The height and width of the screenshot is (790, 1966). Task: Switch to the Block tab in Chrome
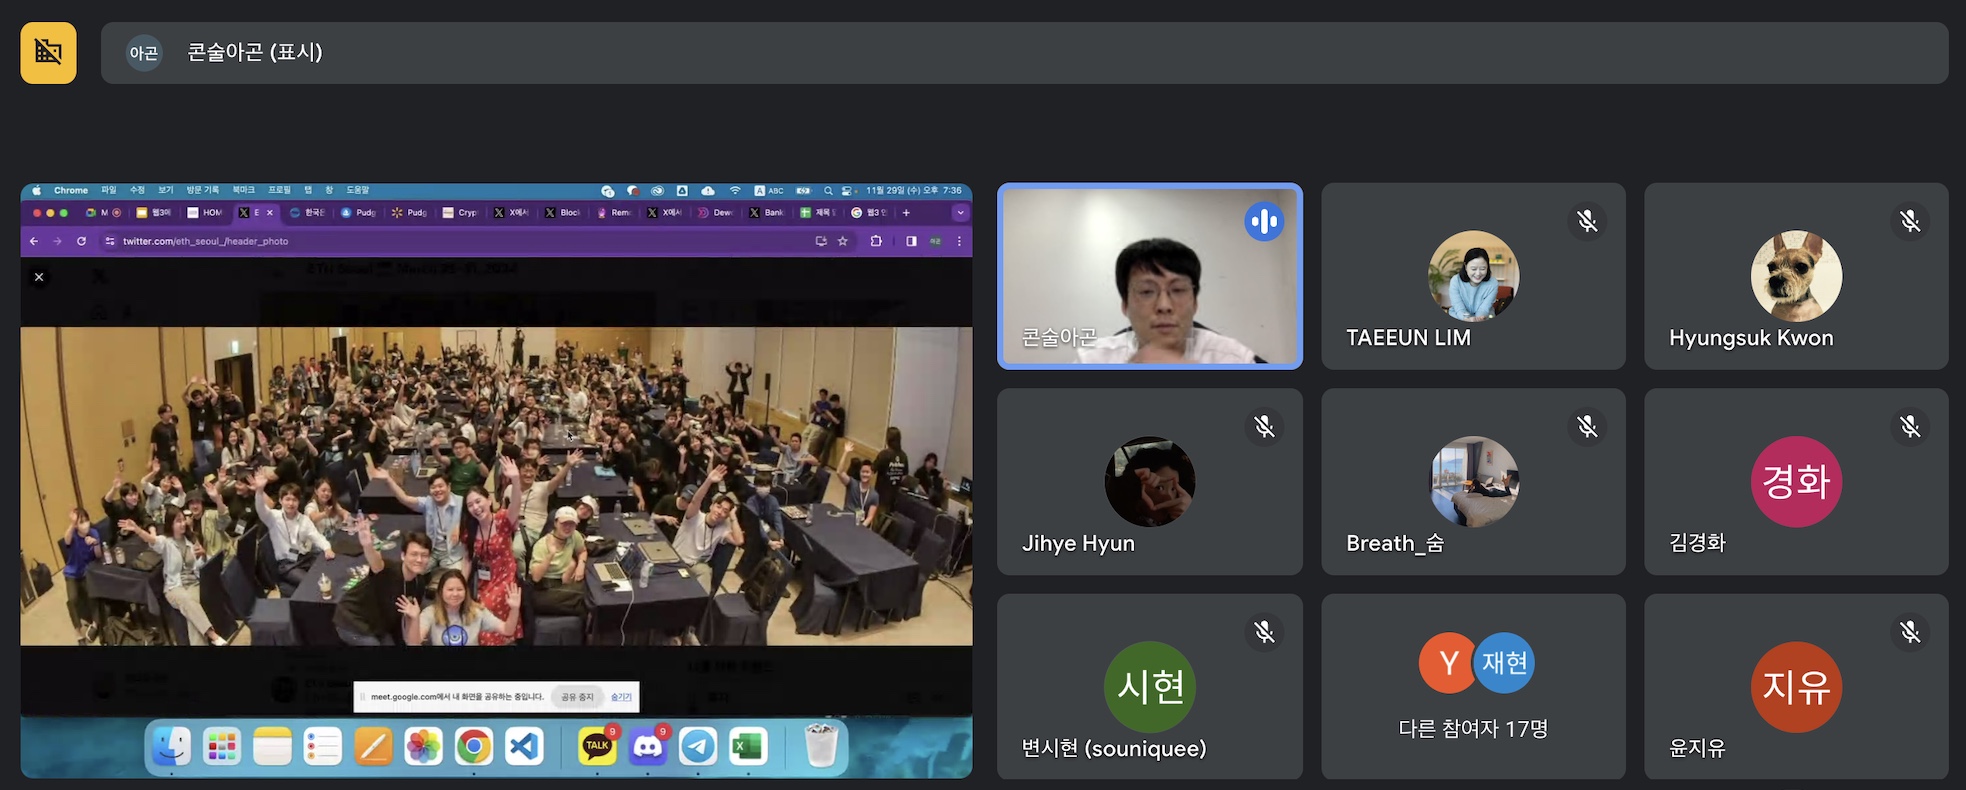[563, 213]
